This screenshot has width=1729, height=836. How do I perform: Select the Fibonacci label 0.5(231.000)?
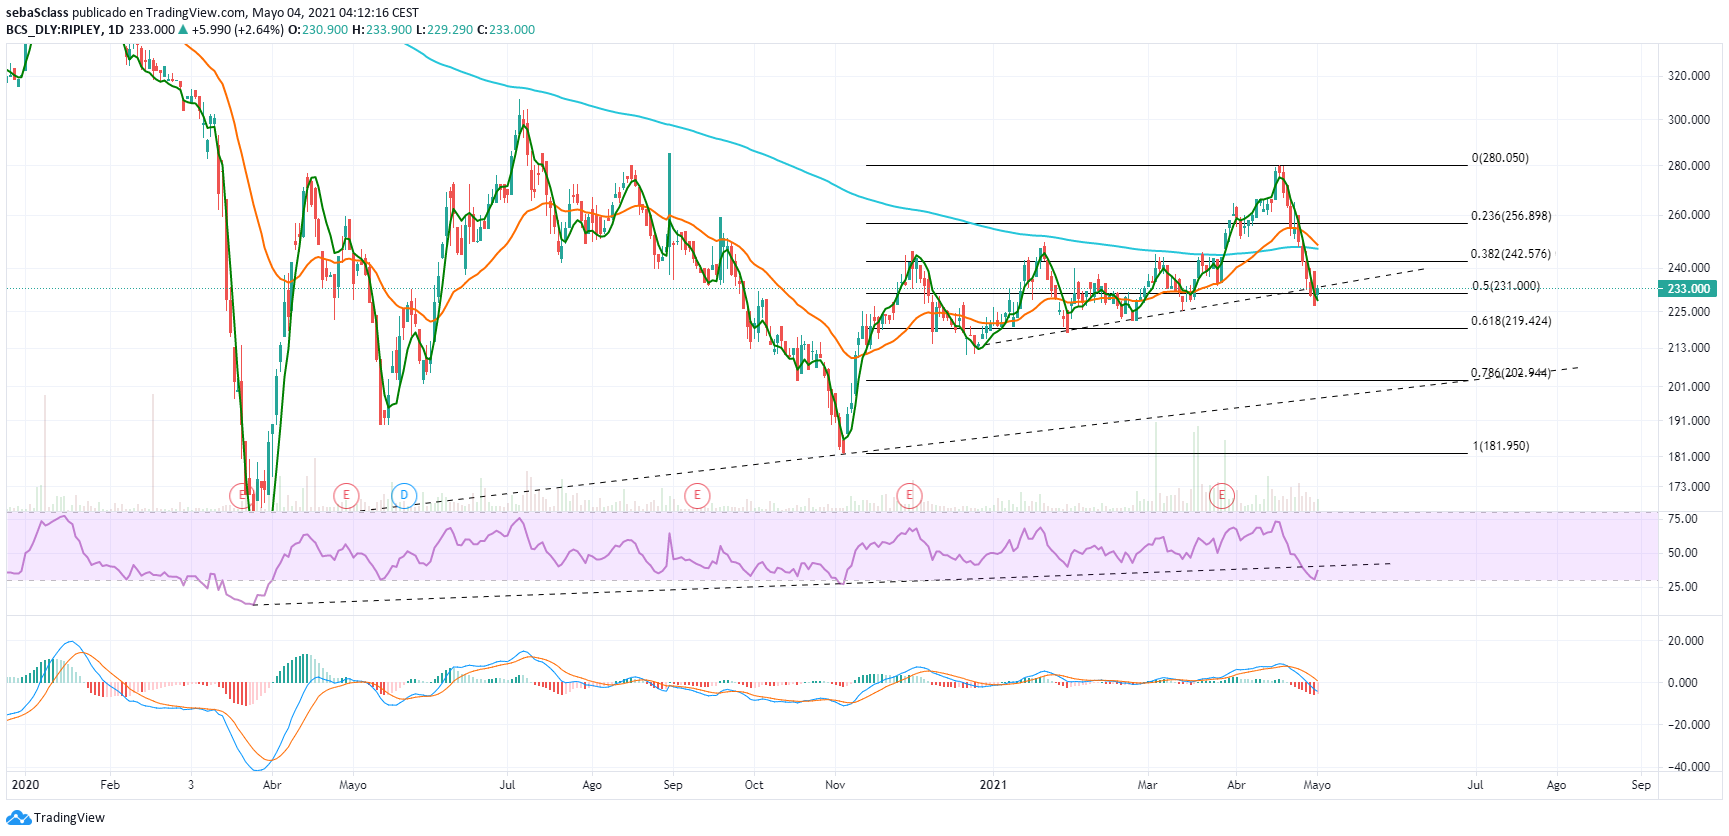(1506, 286)
